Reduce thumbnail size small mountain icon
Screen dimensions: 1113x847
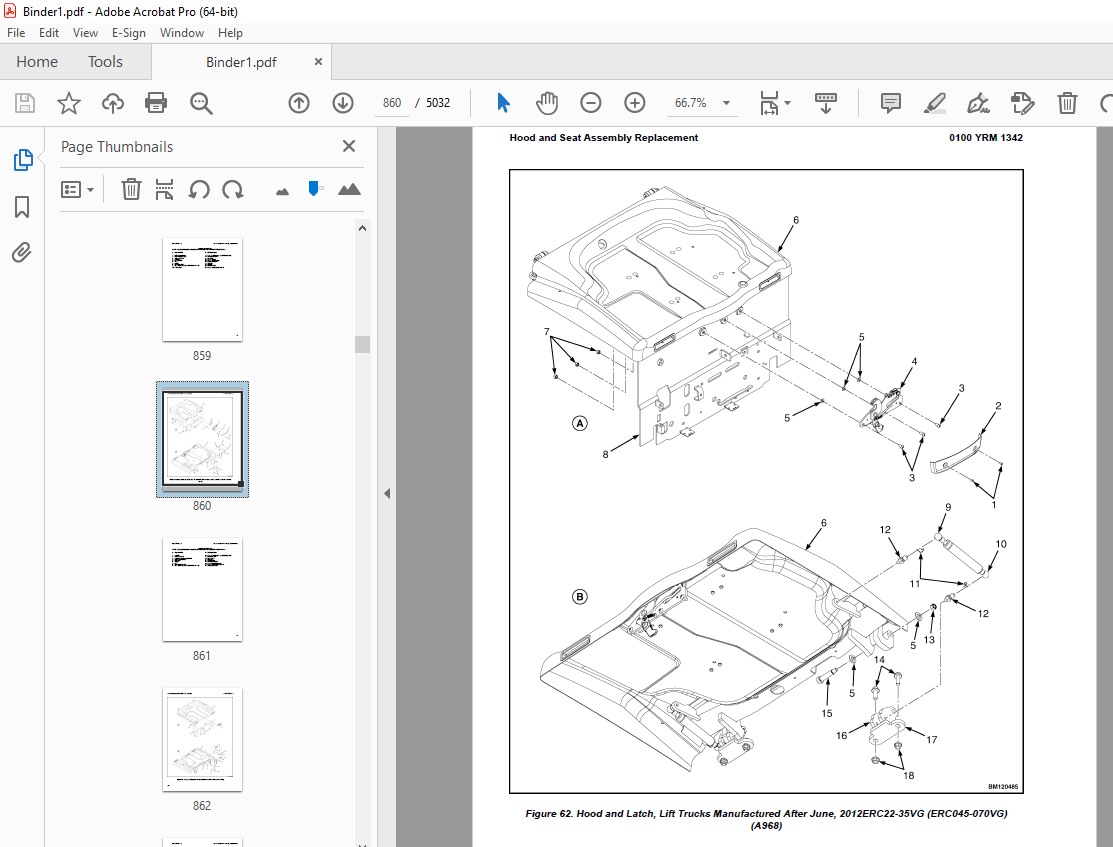pos(283,191)
